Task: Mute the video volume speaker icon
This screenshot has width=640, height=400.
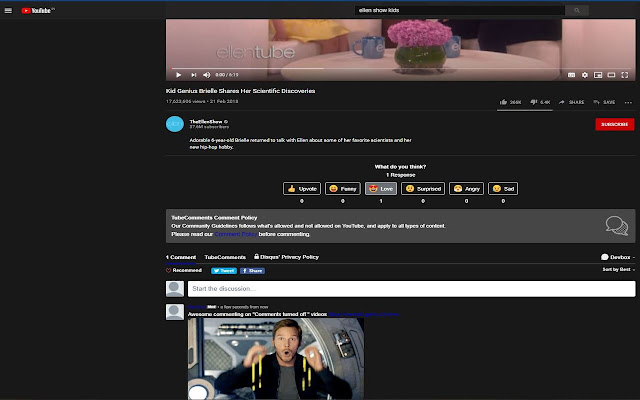Action: point(207,75)
